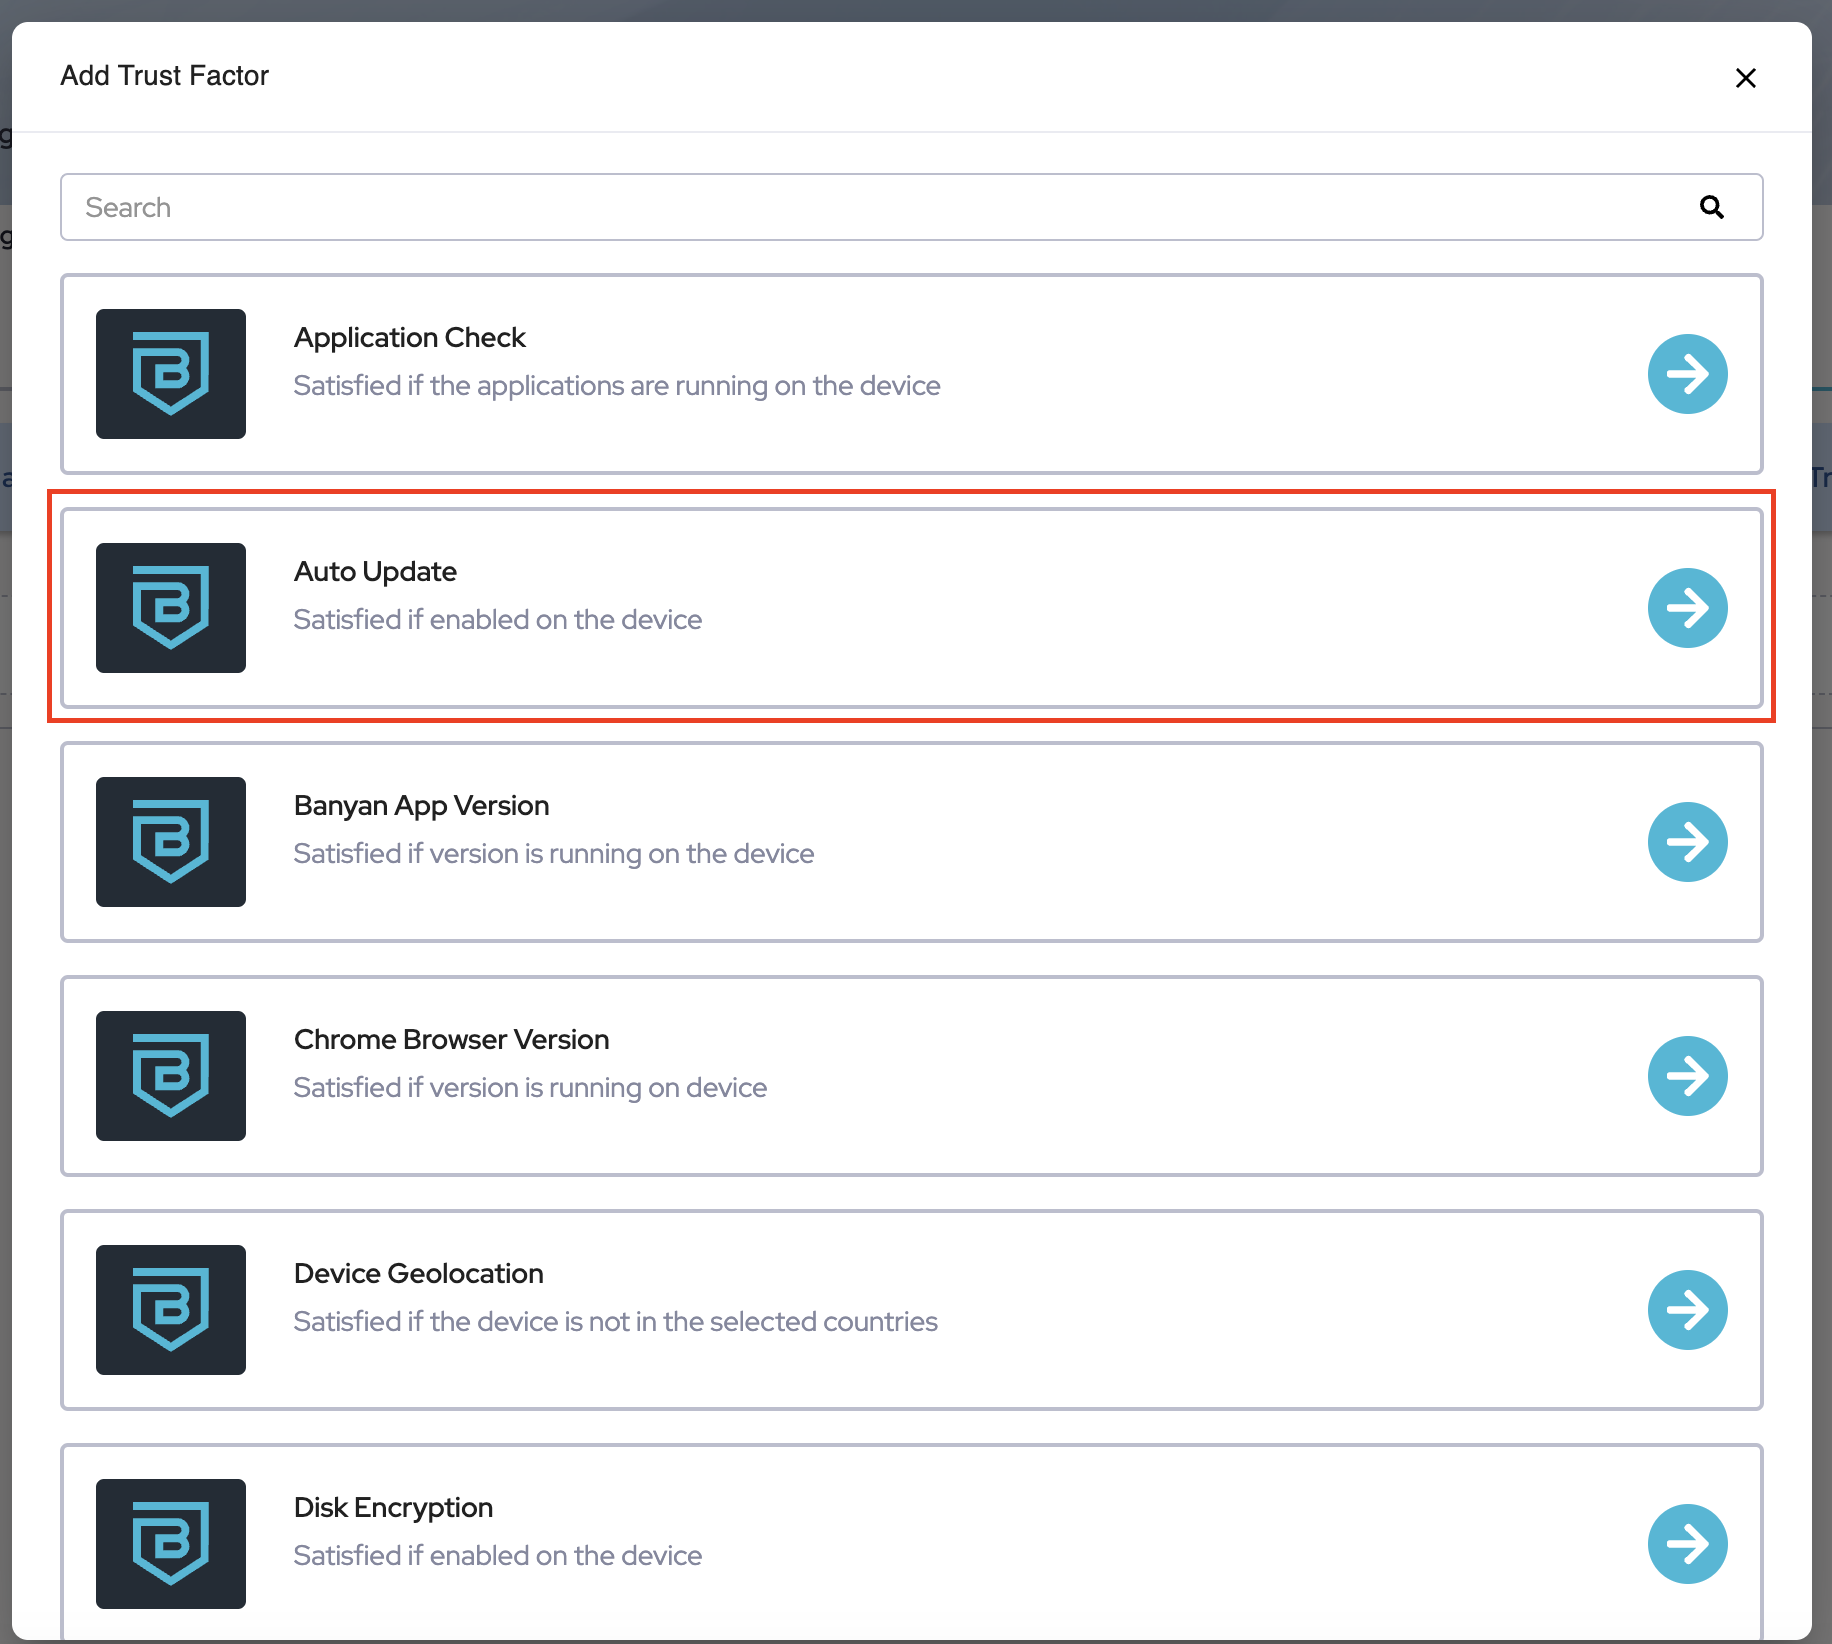Focus the Search input field
This screenshot has width=1832, height=1644.
(x=880, y=207)
